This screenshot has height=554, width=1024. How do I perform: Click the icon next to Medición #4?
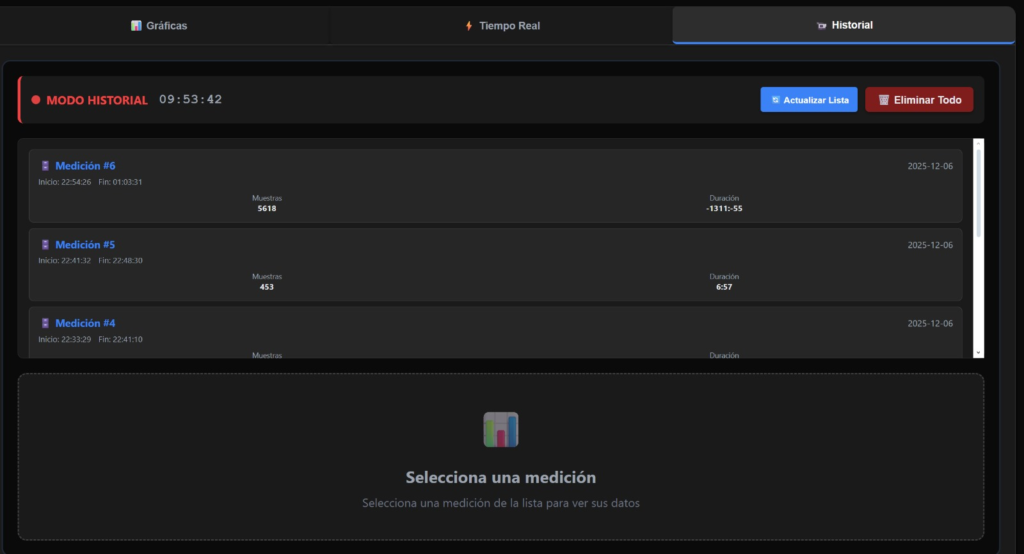45,324
